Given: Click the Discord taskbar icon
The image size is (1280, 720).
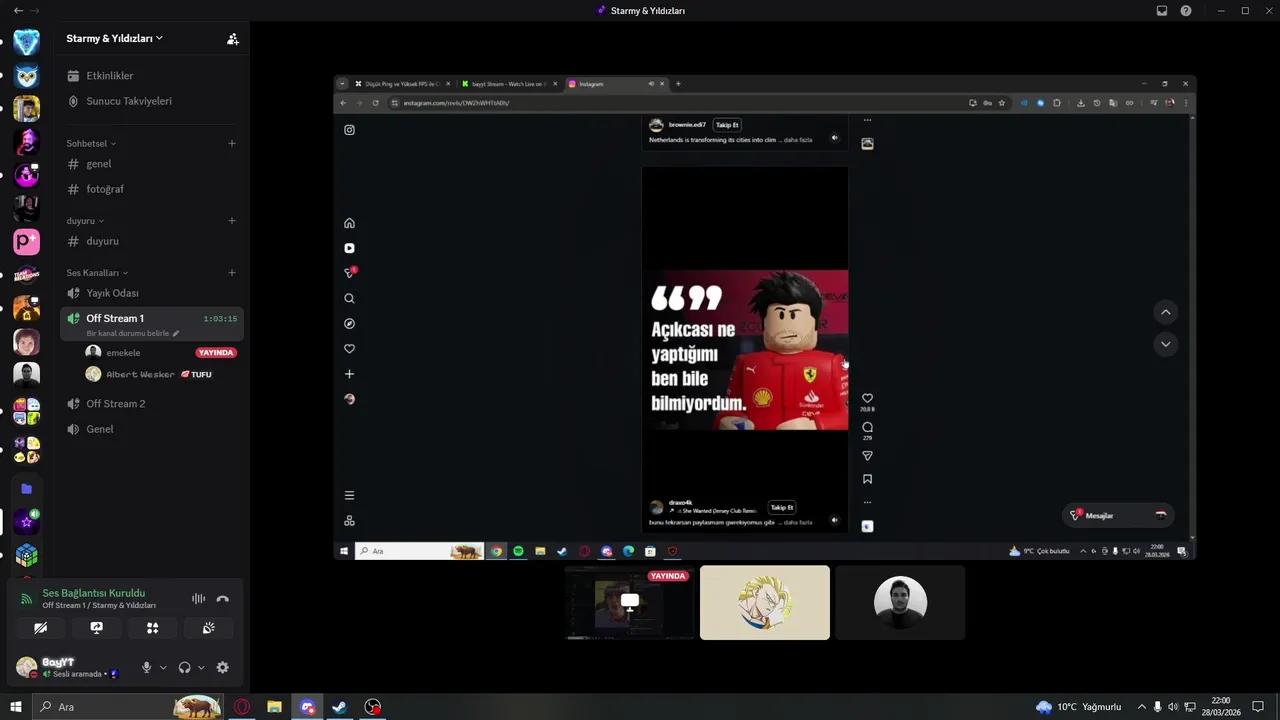Looking at the screenshot, I should (x=308, y=707).
